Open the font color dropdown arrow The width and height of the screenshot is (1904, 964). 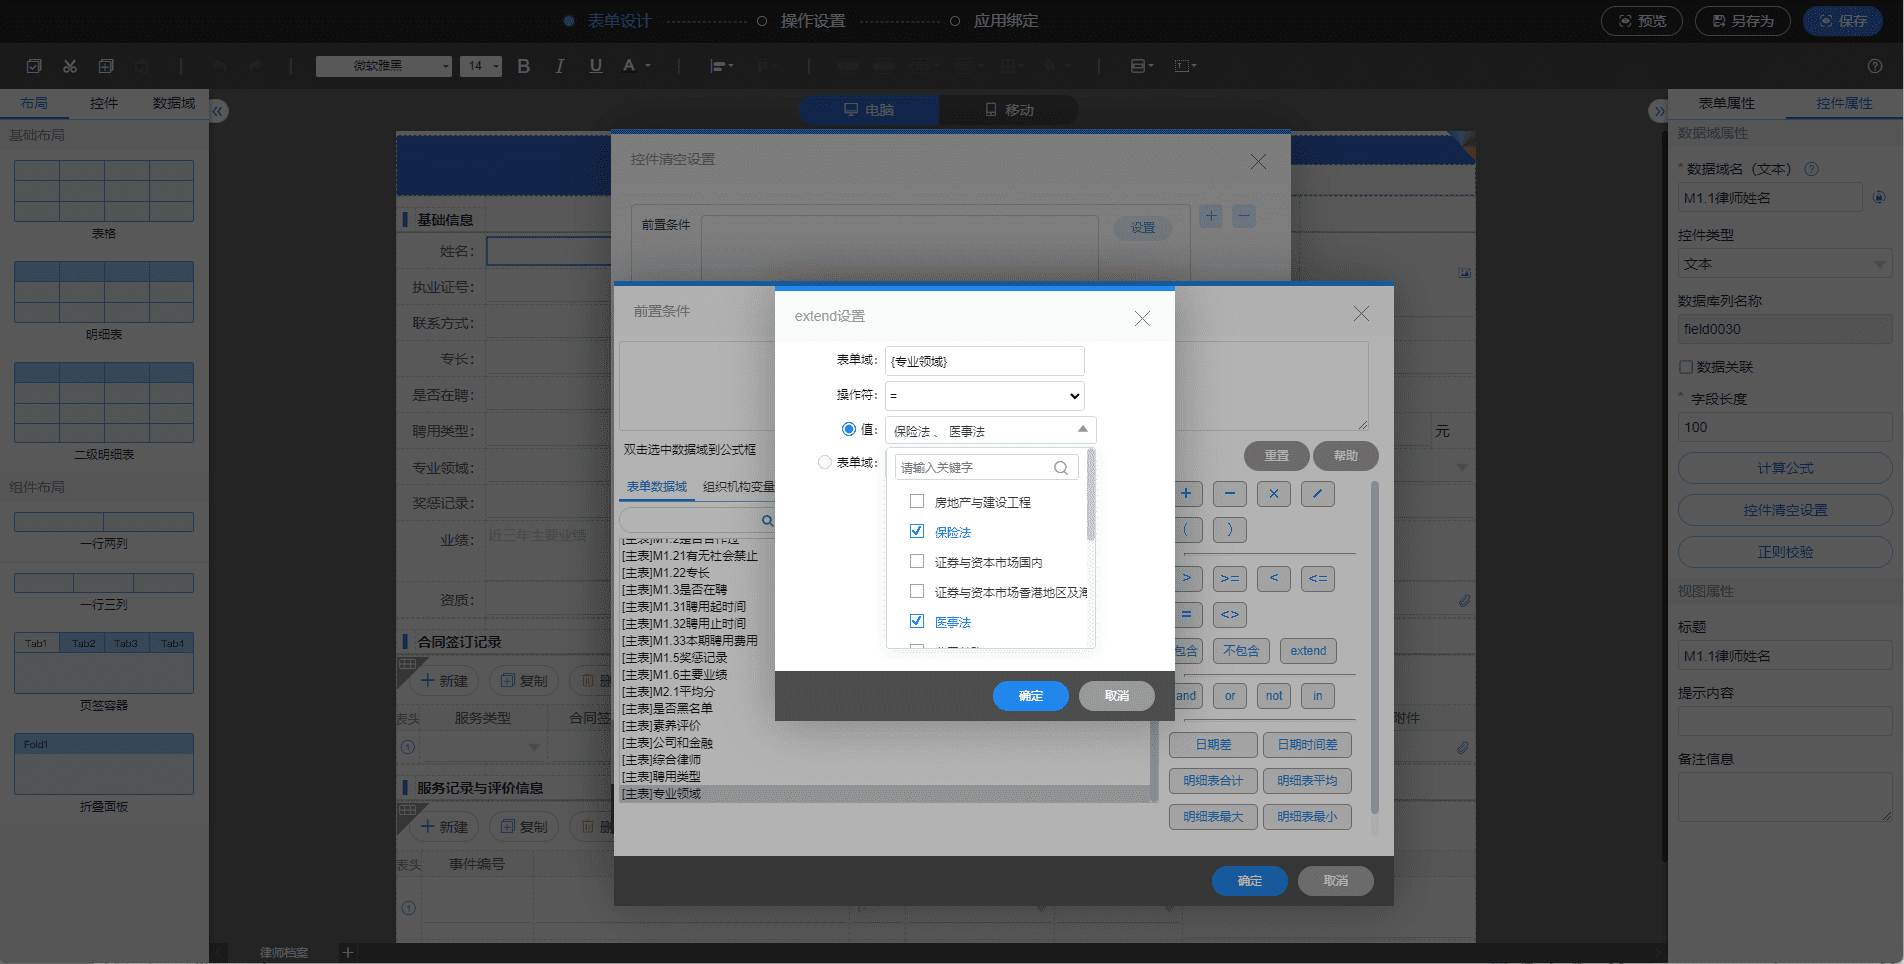coord(648,66)
